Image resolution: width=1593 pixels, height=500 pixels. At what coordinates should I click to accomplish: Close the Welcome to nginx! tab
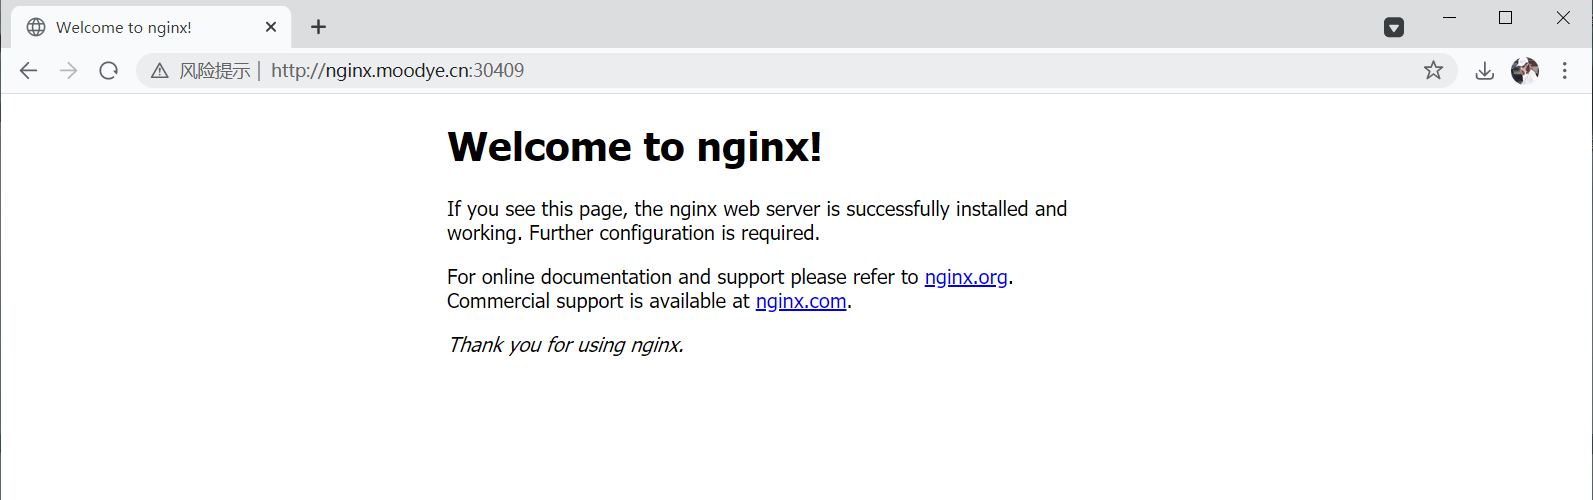coord(271,27)
